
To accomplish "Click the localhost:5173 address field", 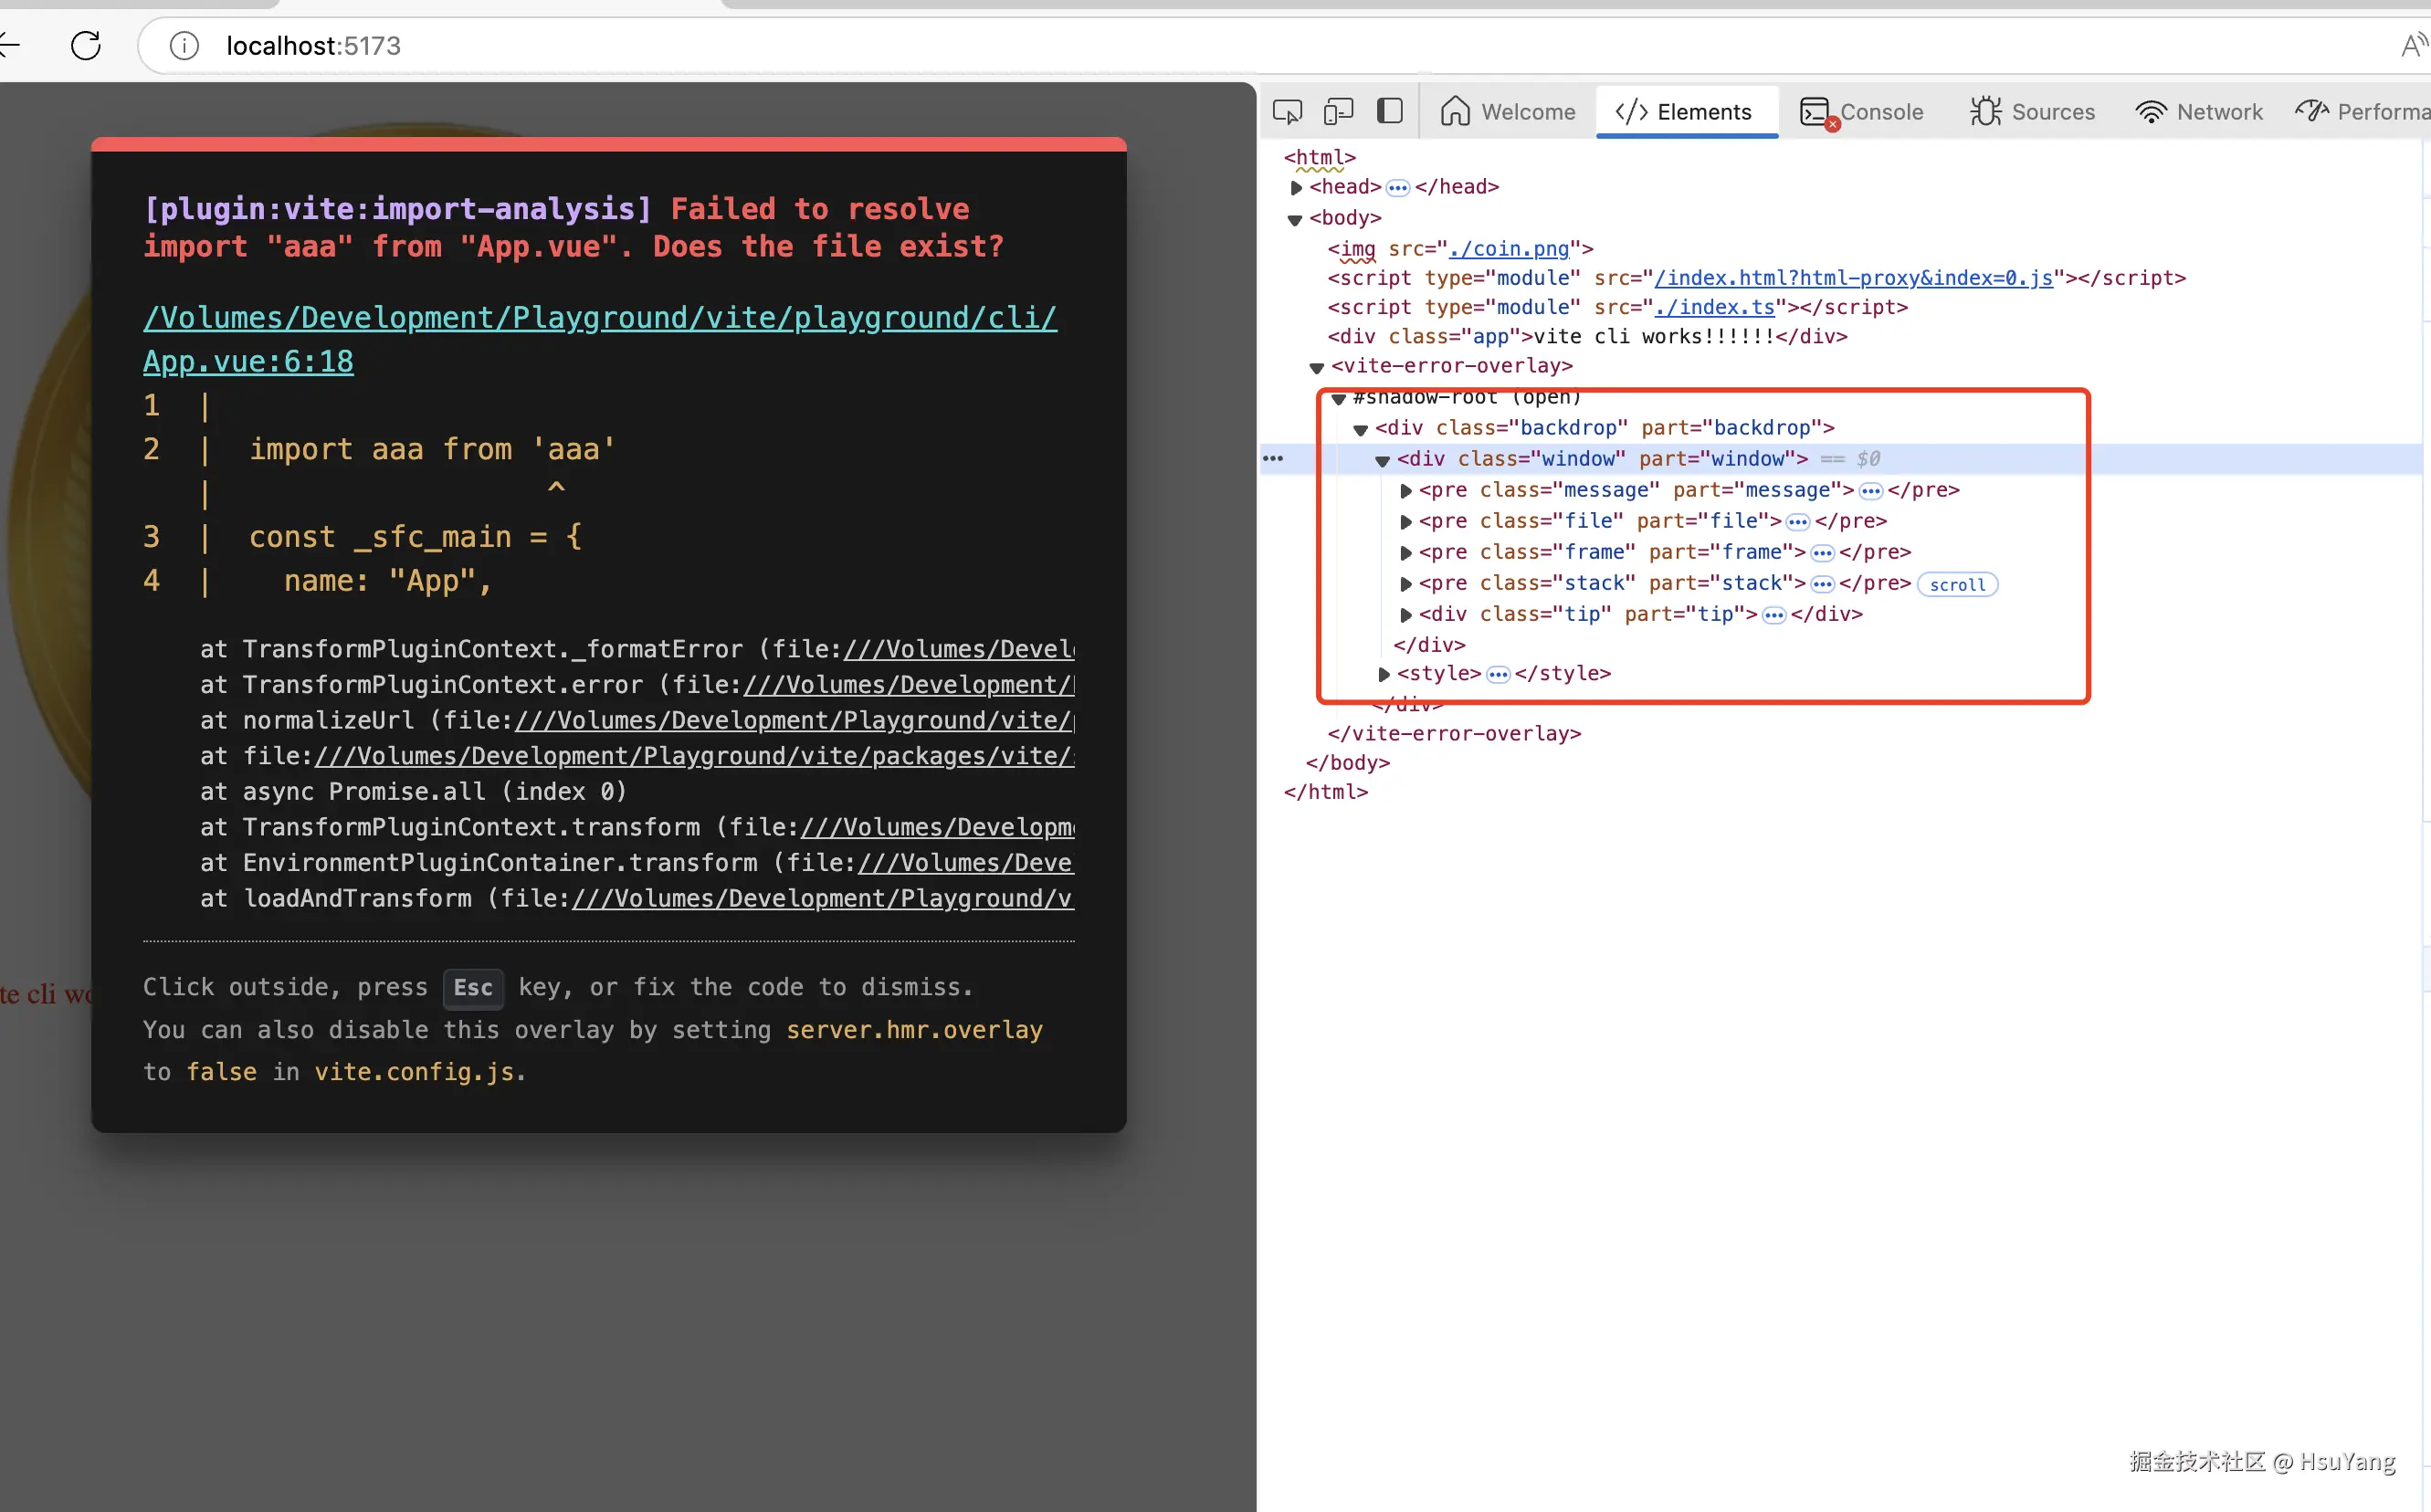I will pos(313,46).
